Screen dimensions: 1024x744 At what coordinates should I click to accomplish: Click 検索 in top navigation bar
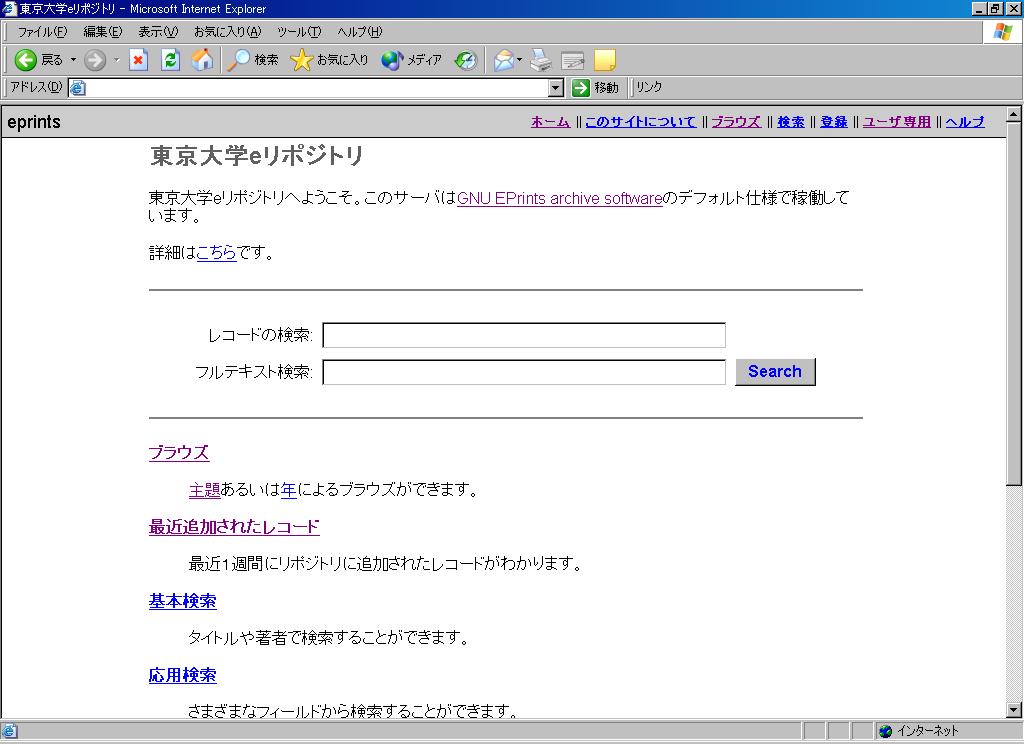pyautogui.click(x=791, y=122)
